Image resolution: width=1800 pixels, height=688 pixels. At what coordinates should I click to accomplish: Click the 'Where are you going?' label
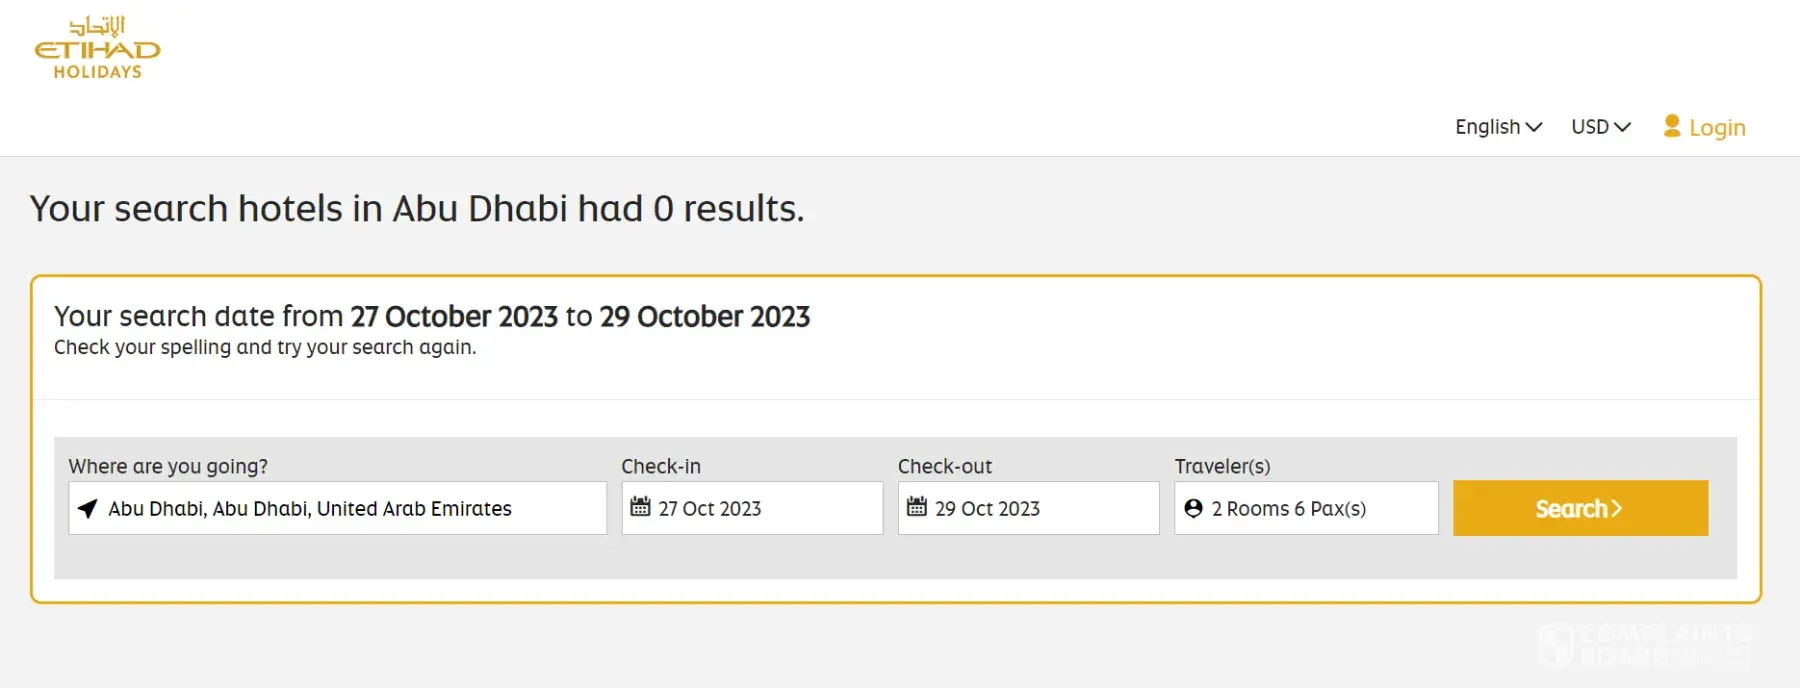pos(168,466)
